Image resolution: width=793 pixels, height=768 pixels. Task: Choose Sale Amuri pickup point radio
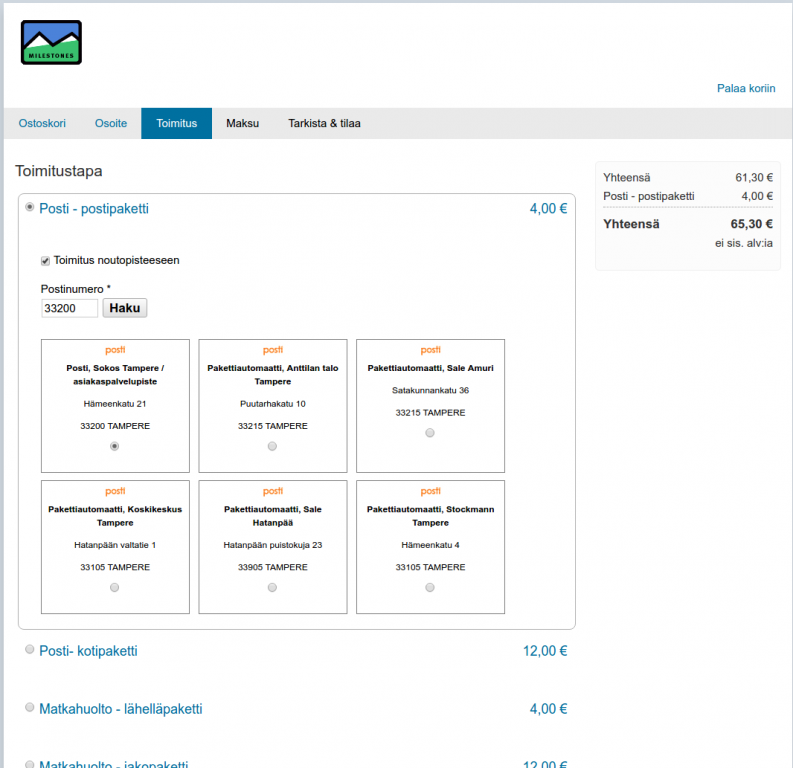point(430,433)
